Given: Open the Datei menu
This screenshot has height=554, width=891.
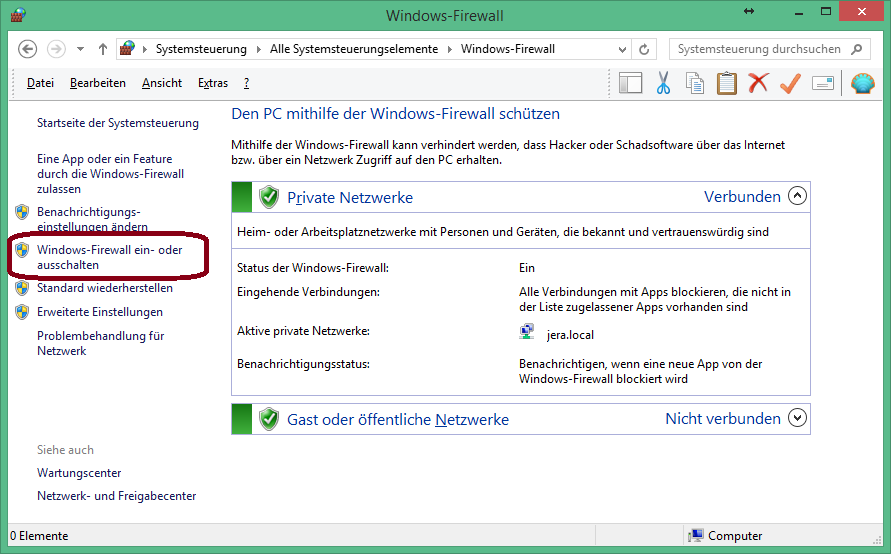Looking at the screenshot, I should [x=40, y=83].
